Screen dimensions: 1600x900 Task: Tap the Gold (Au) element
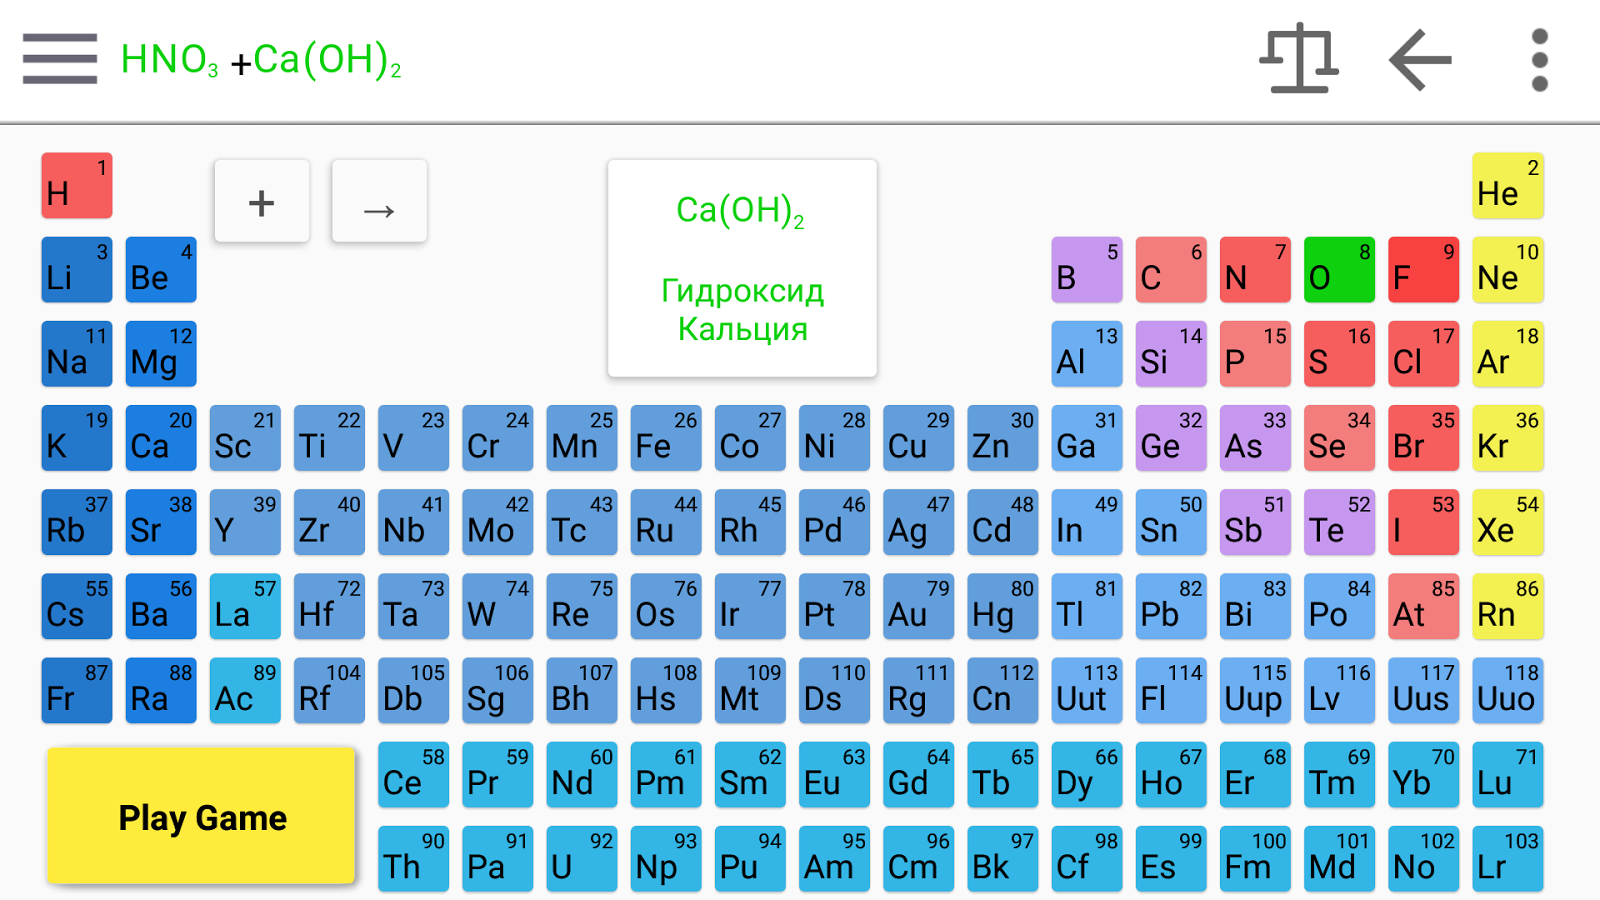point(918,606)
